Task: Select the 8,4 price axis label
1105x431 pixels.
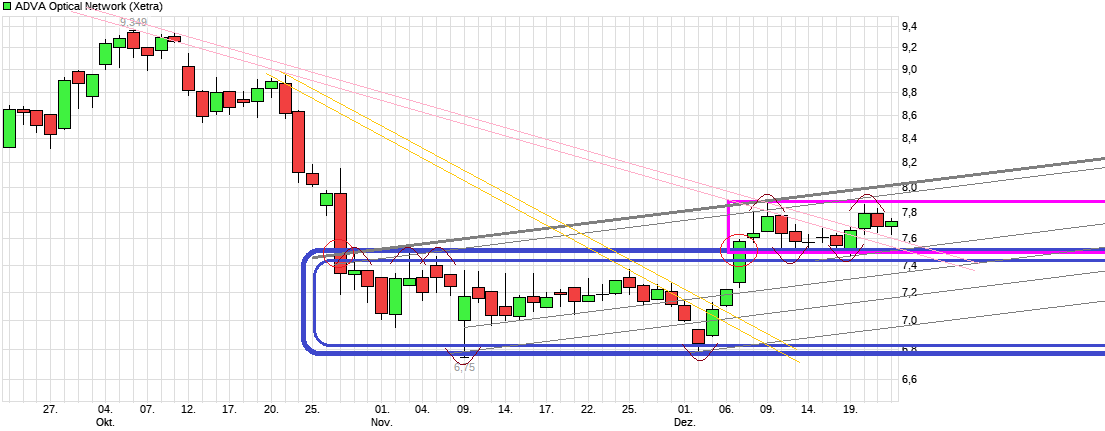Action: [x=910, y=139]
